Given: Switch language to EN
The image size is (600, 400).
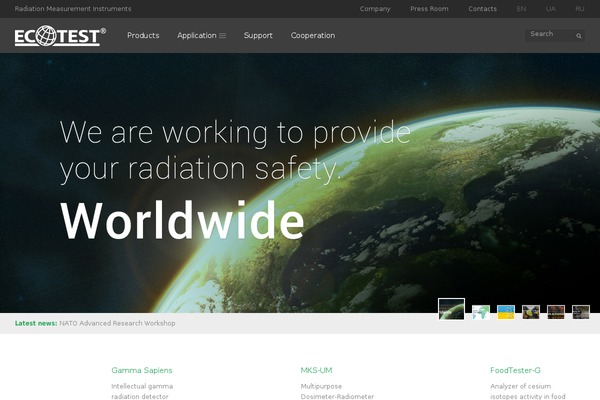Looking at the screenshot, I should tap(521, 9).
